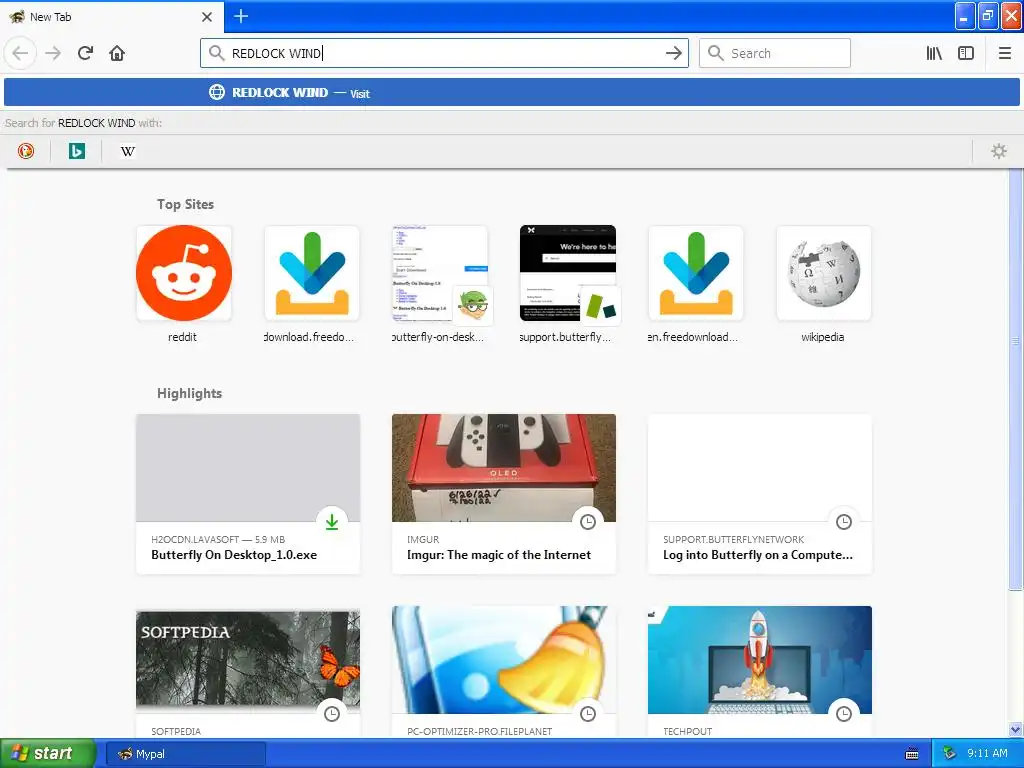The image size is (1024, 768).
Task: Click the history clock on PC-Optimizer card
Action: coord(588,713)
